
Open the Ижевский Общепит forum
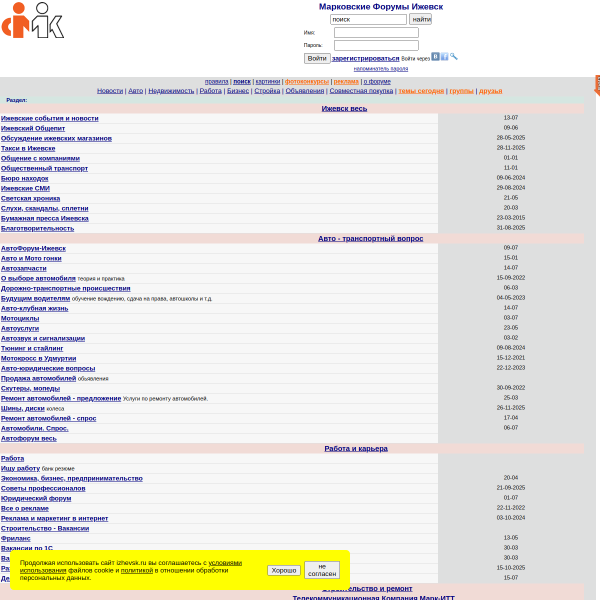coord(33,128)
